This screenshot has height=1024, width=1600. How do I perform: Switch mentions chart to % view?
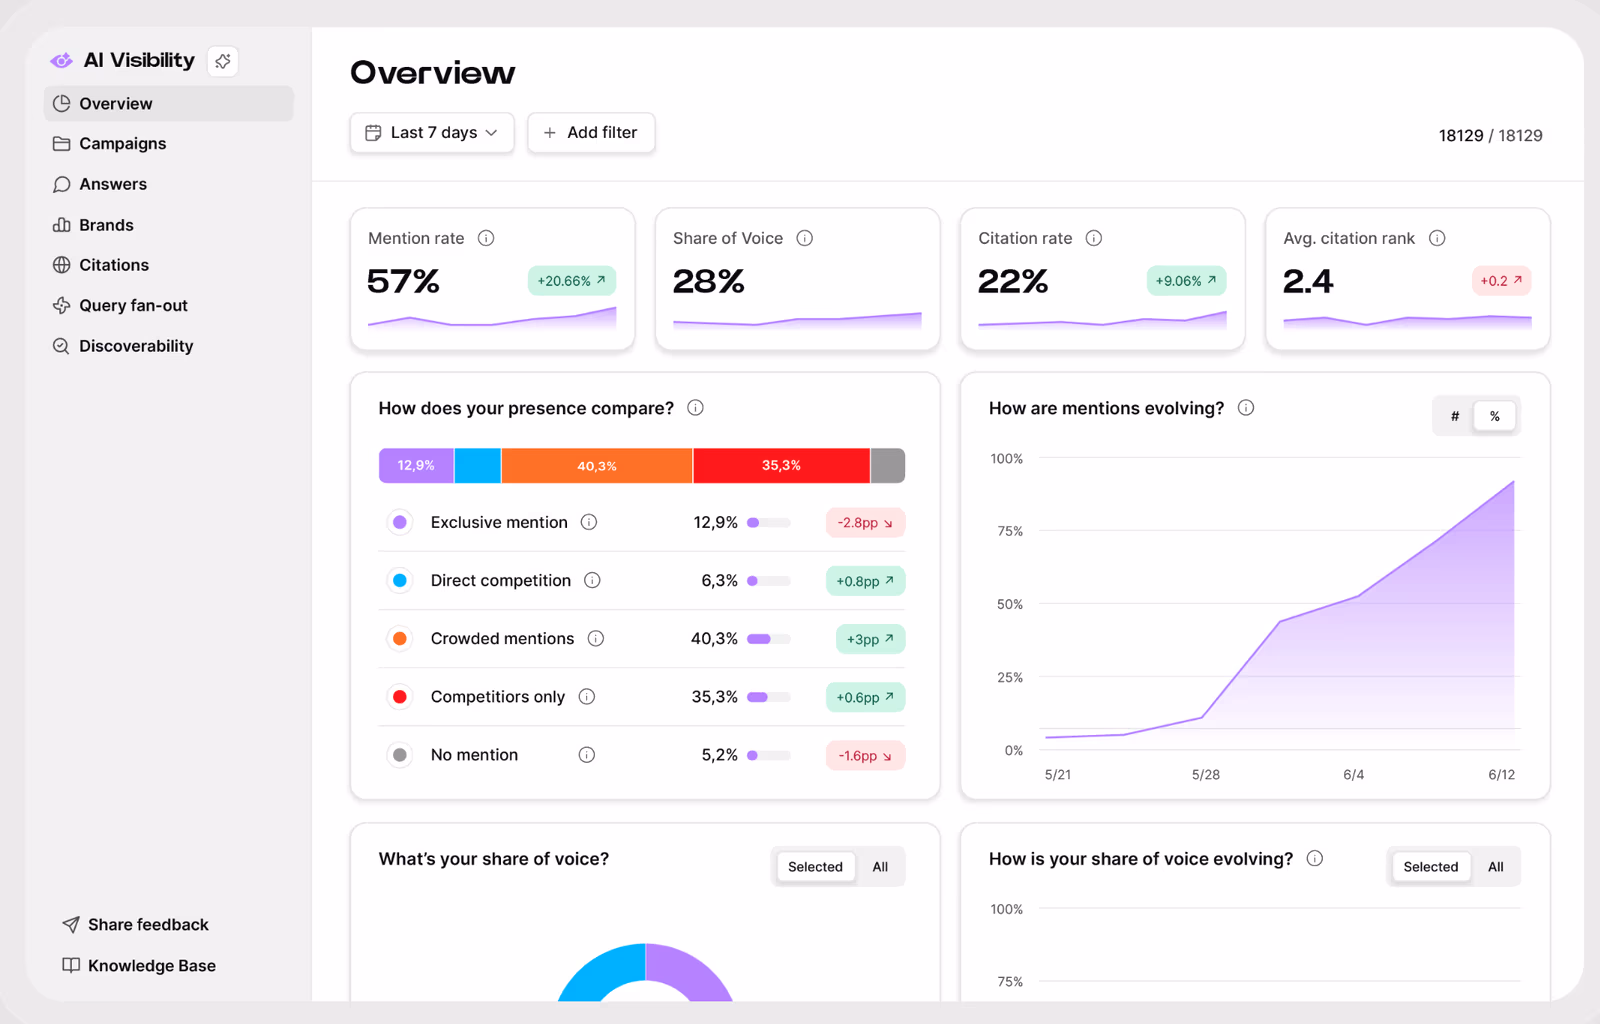pos(1495,416)
